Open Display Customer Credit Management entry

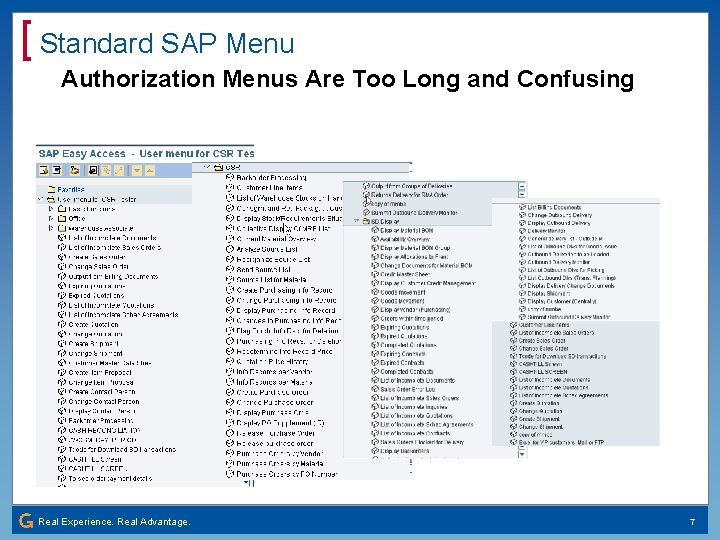[x=428, y=283]
